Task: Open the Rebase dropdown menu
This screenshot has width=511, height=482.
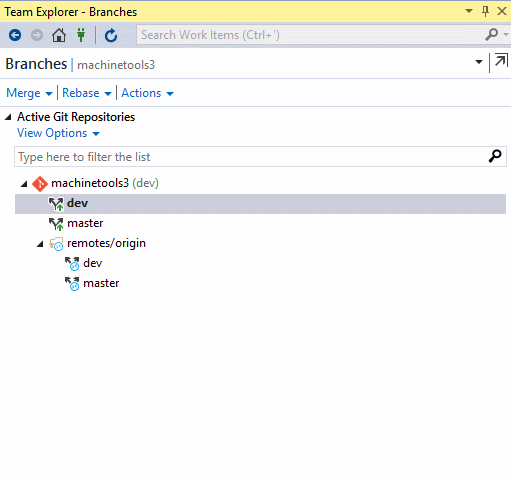Action: pos(87,93)
